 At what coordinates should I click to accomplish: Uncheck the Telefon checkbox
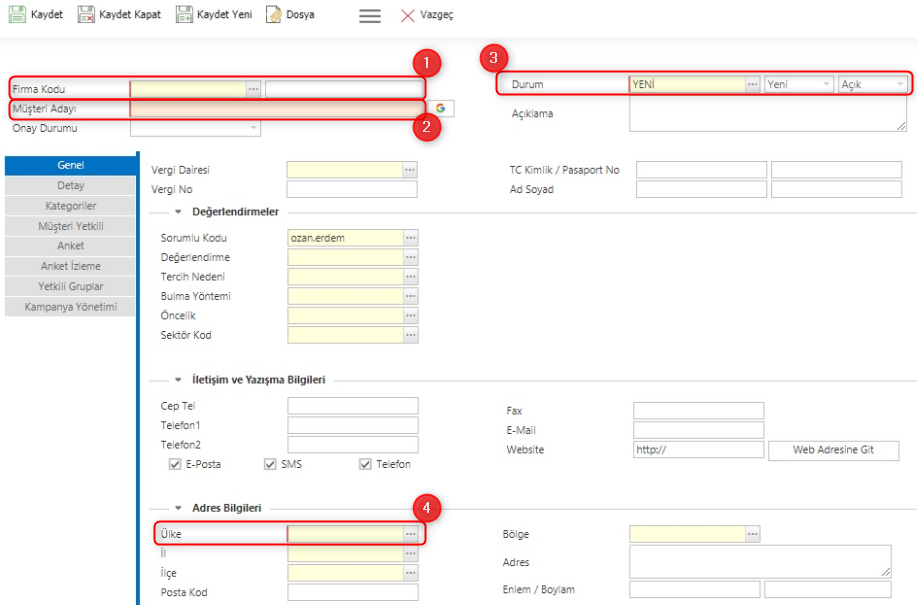point(364,464)
